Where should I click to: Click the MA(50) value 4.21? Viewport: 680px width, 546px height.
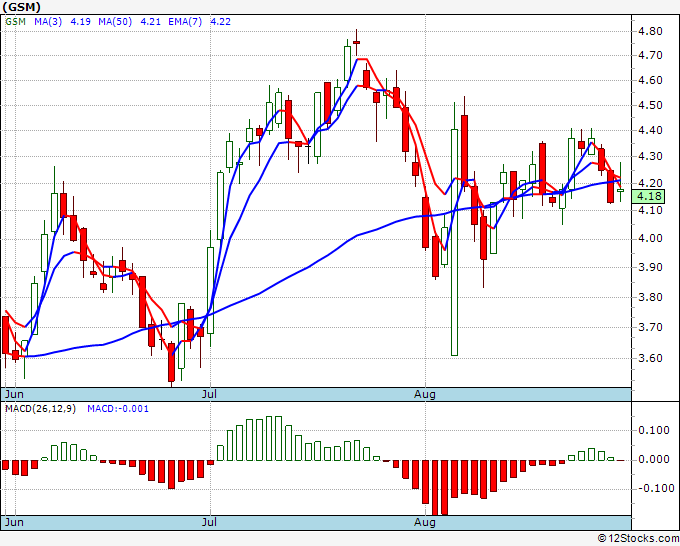click(x=150, y=22)
